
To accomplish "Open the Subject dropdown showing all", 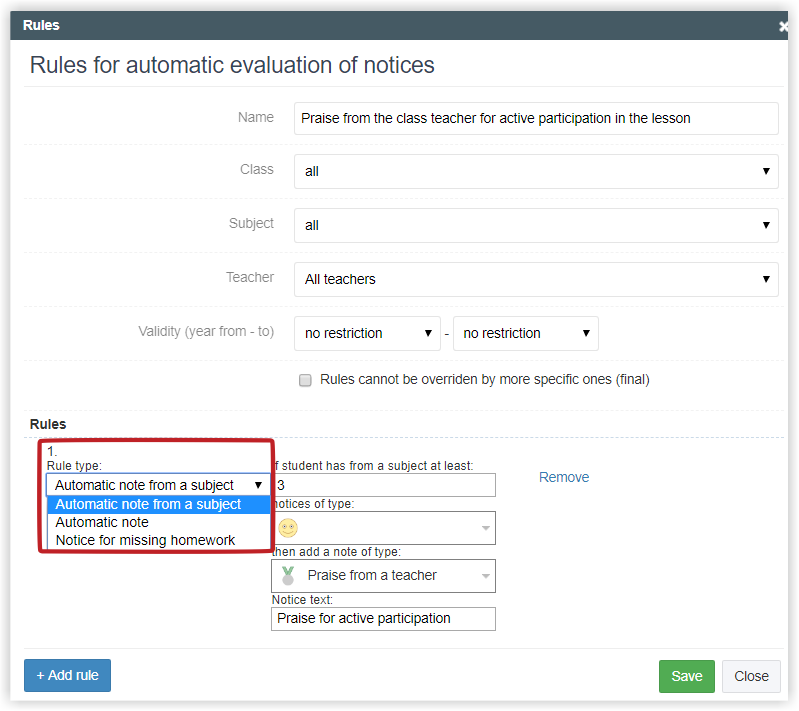I will [x=536, y=225].
